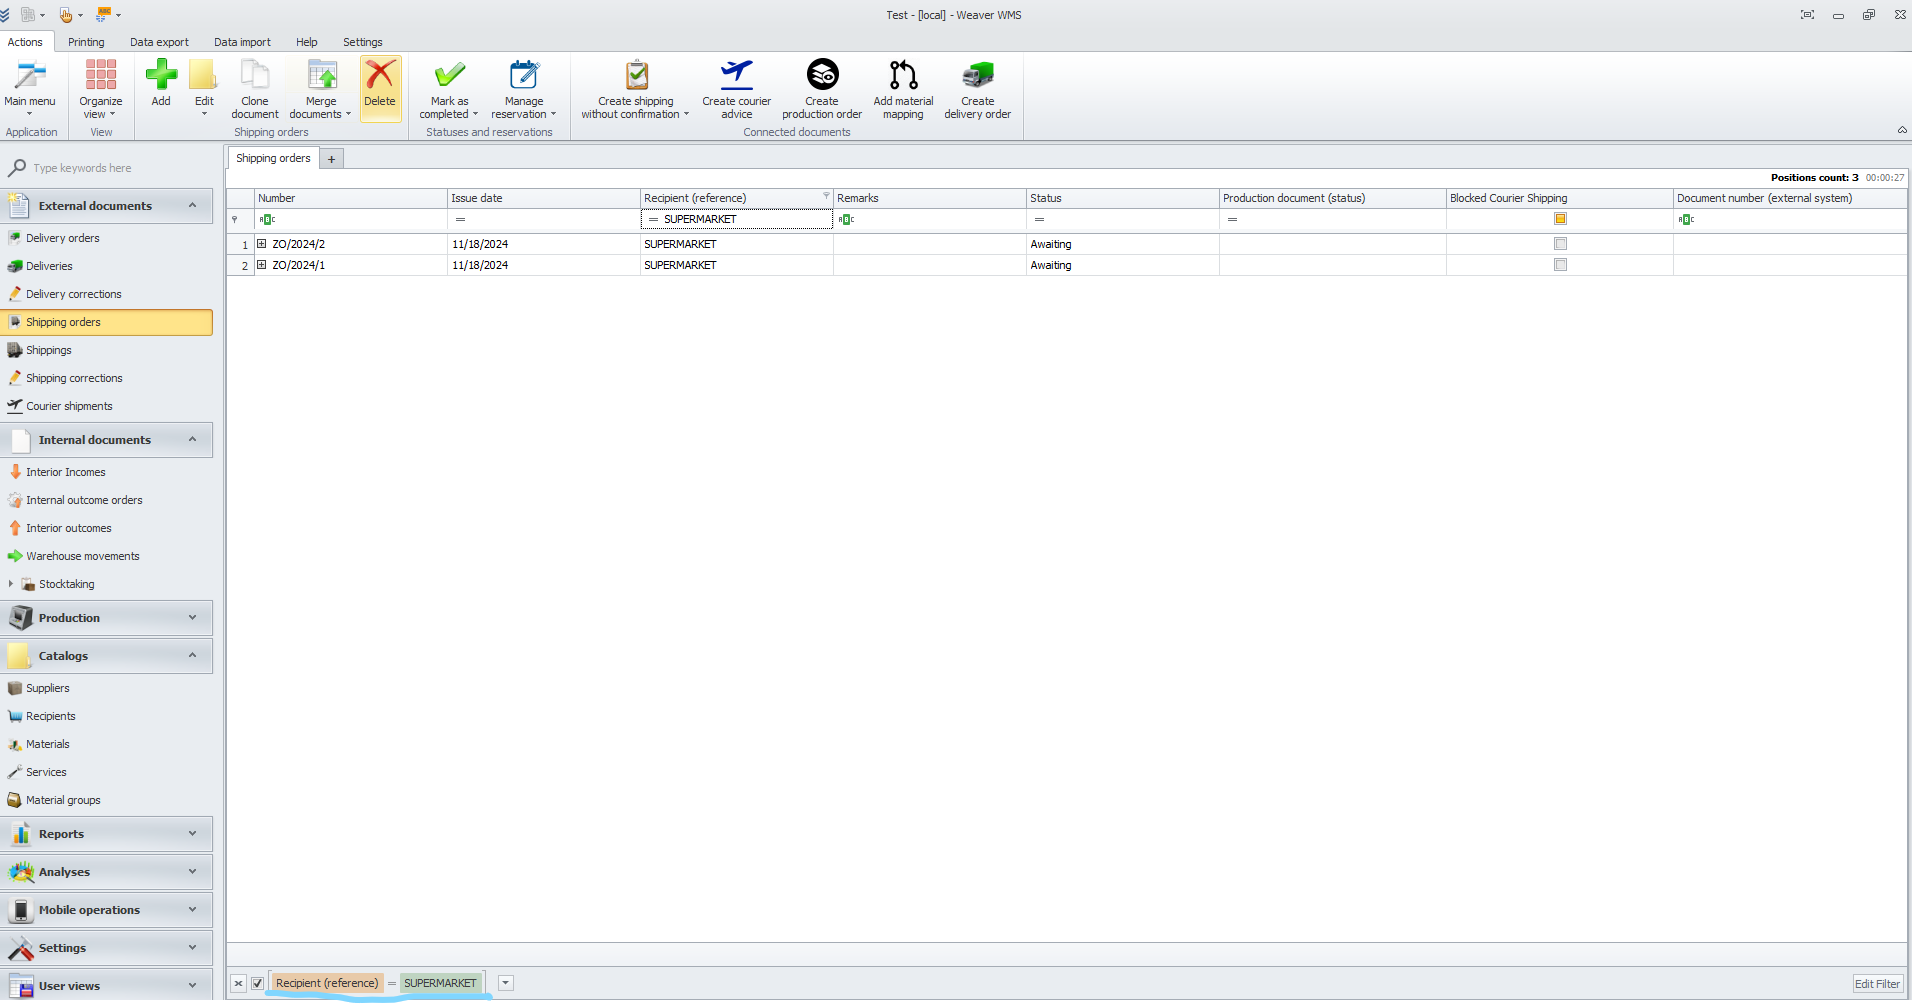Open Courier shipments in sidebar
1912x1005 pixels.
69,406
